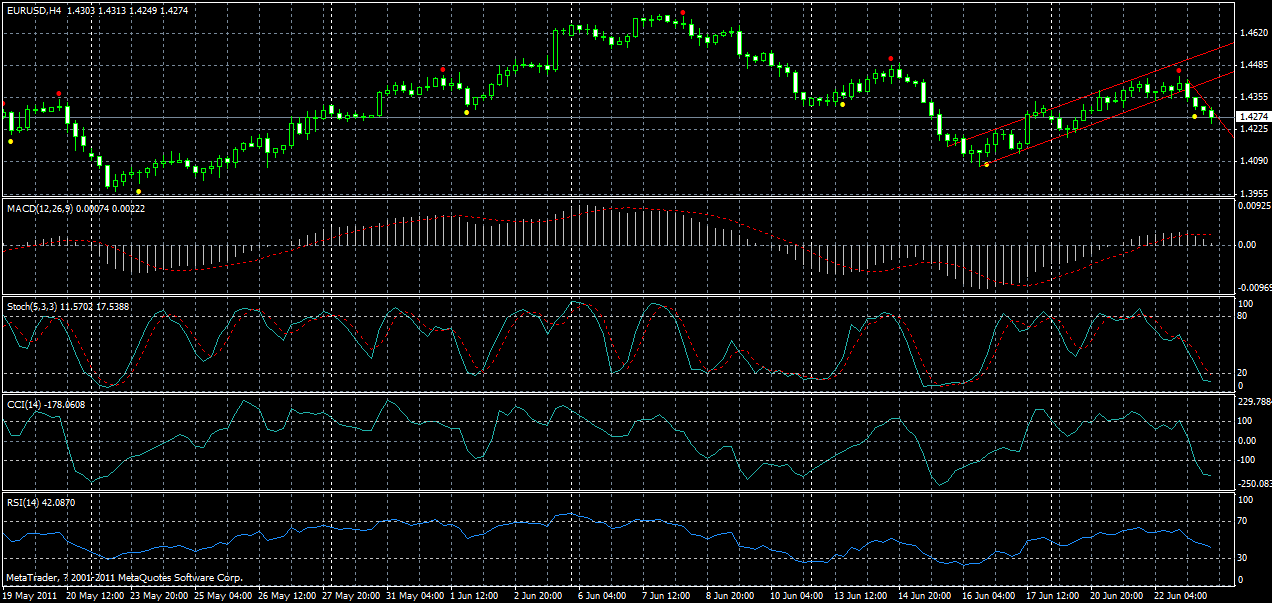Image resolution: width=1272 pixels, height=603 pixels.
Task: Click the 20 Jun 20:00 time label
Action: (x=1117, y=595)
